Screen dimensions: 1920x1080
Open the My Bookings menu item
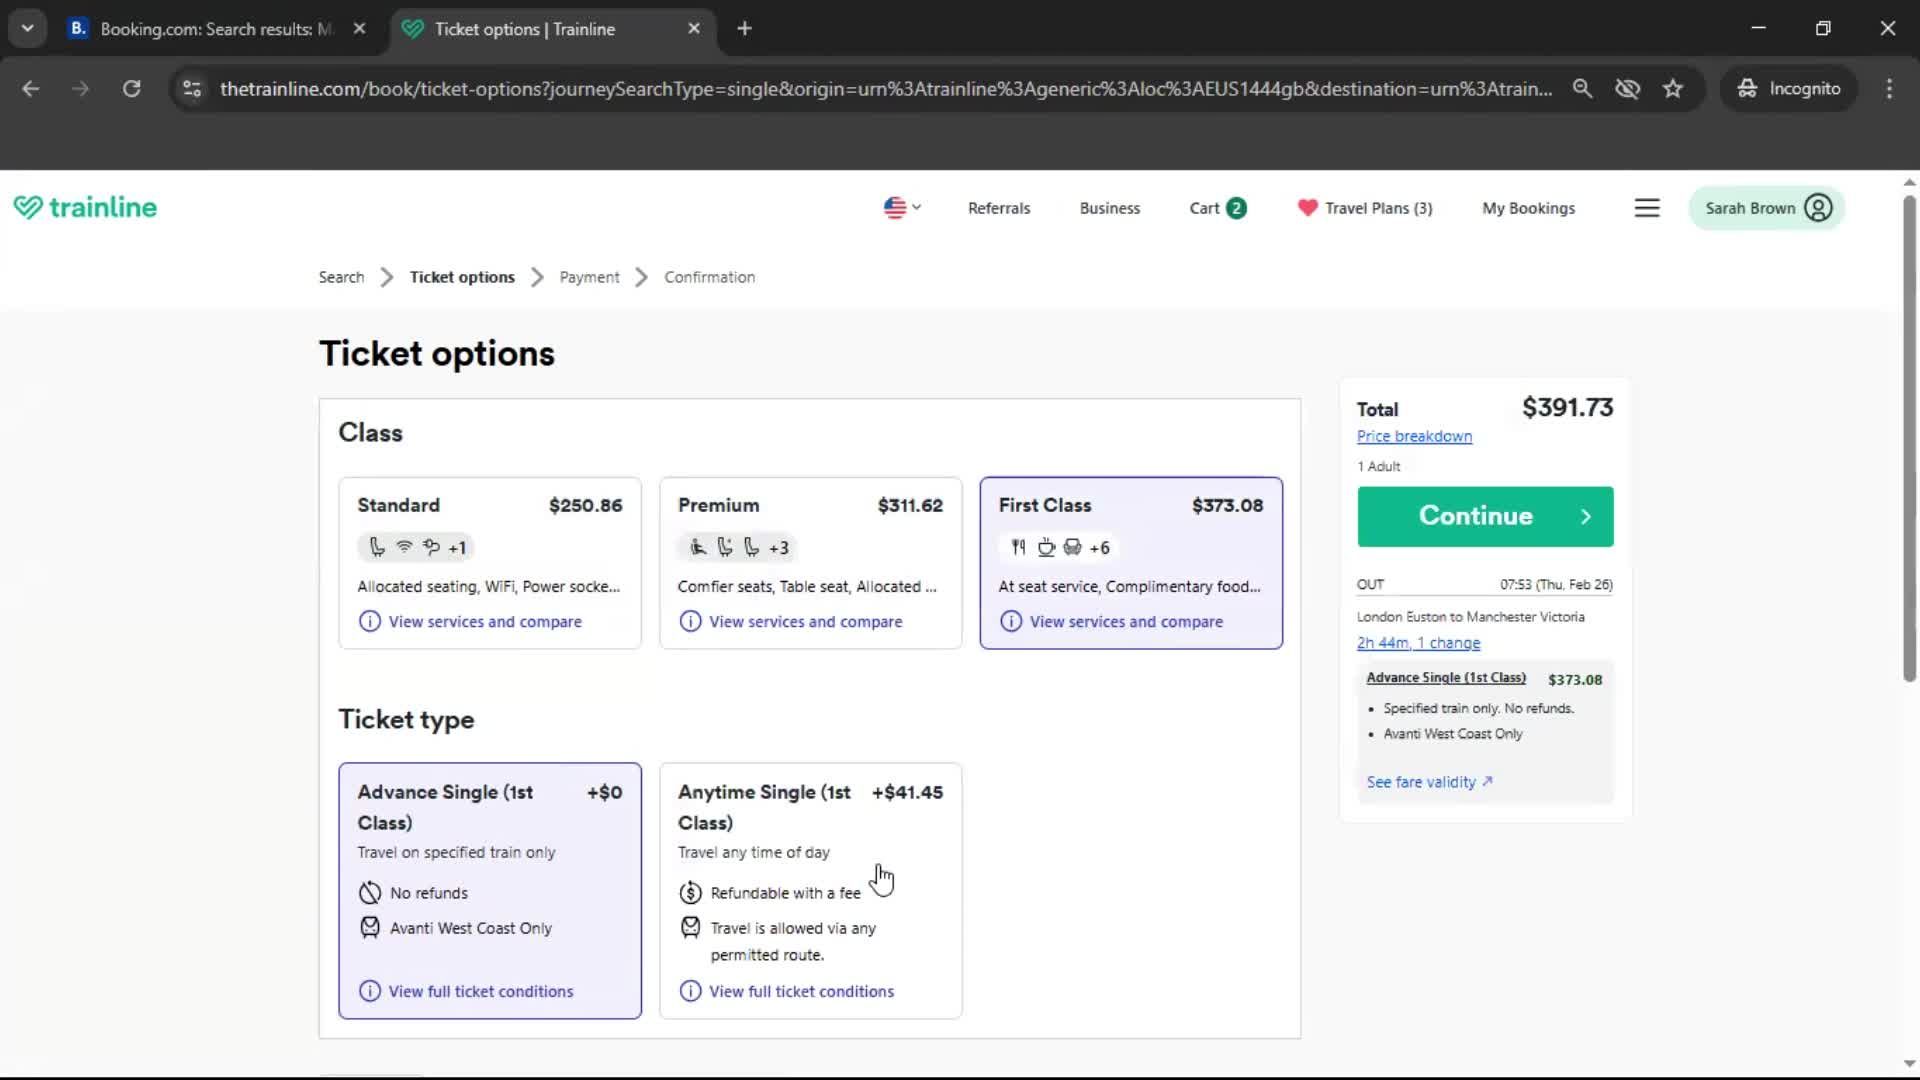point(1528,208)
